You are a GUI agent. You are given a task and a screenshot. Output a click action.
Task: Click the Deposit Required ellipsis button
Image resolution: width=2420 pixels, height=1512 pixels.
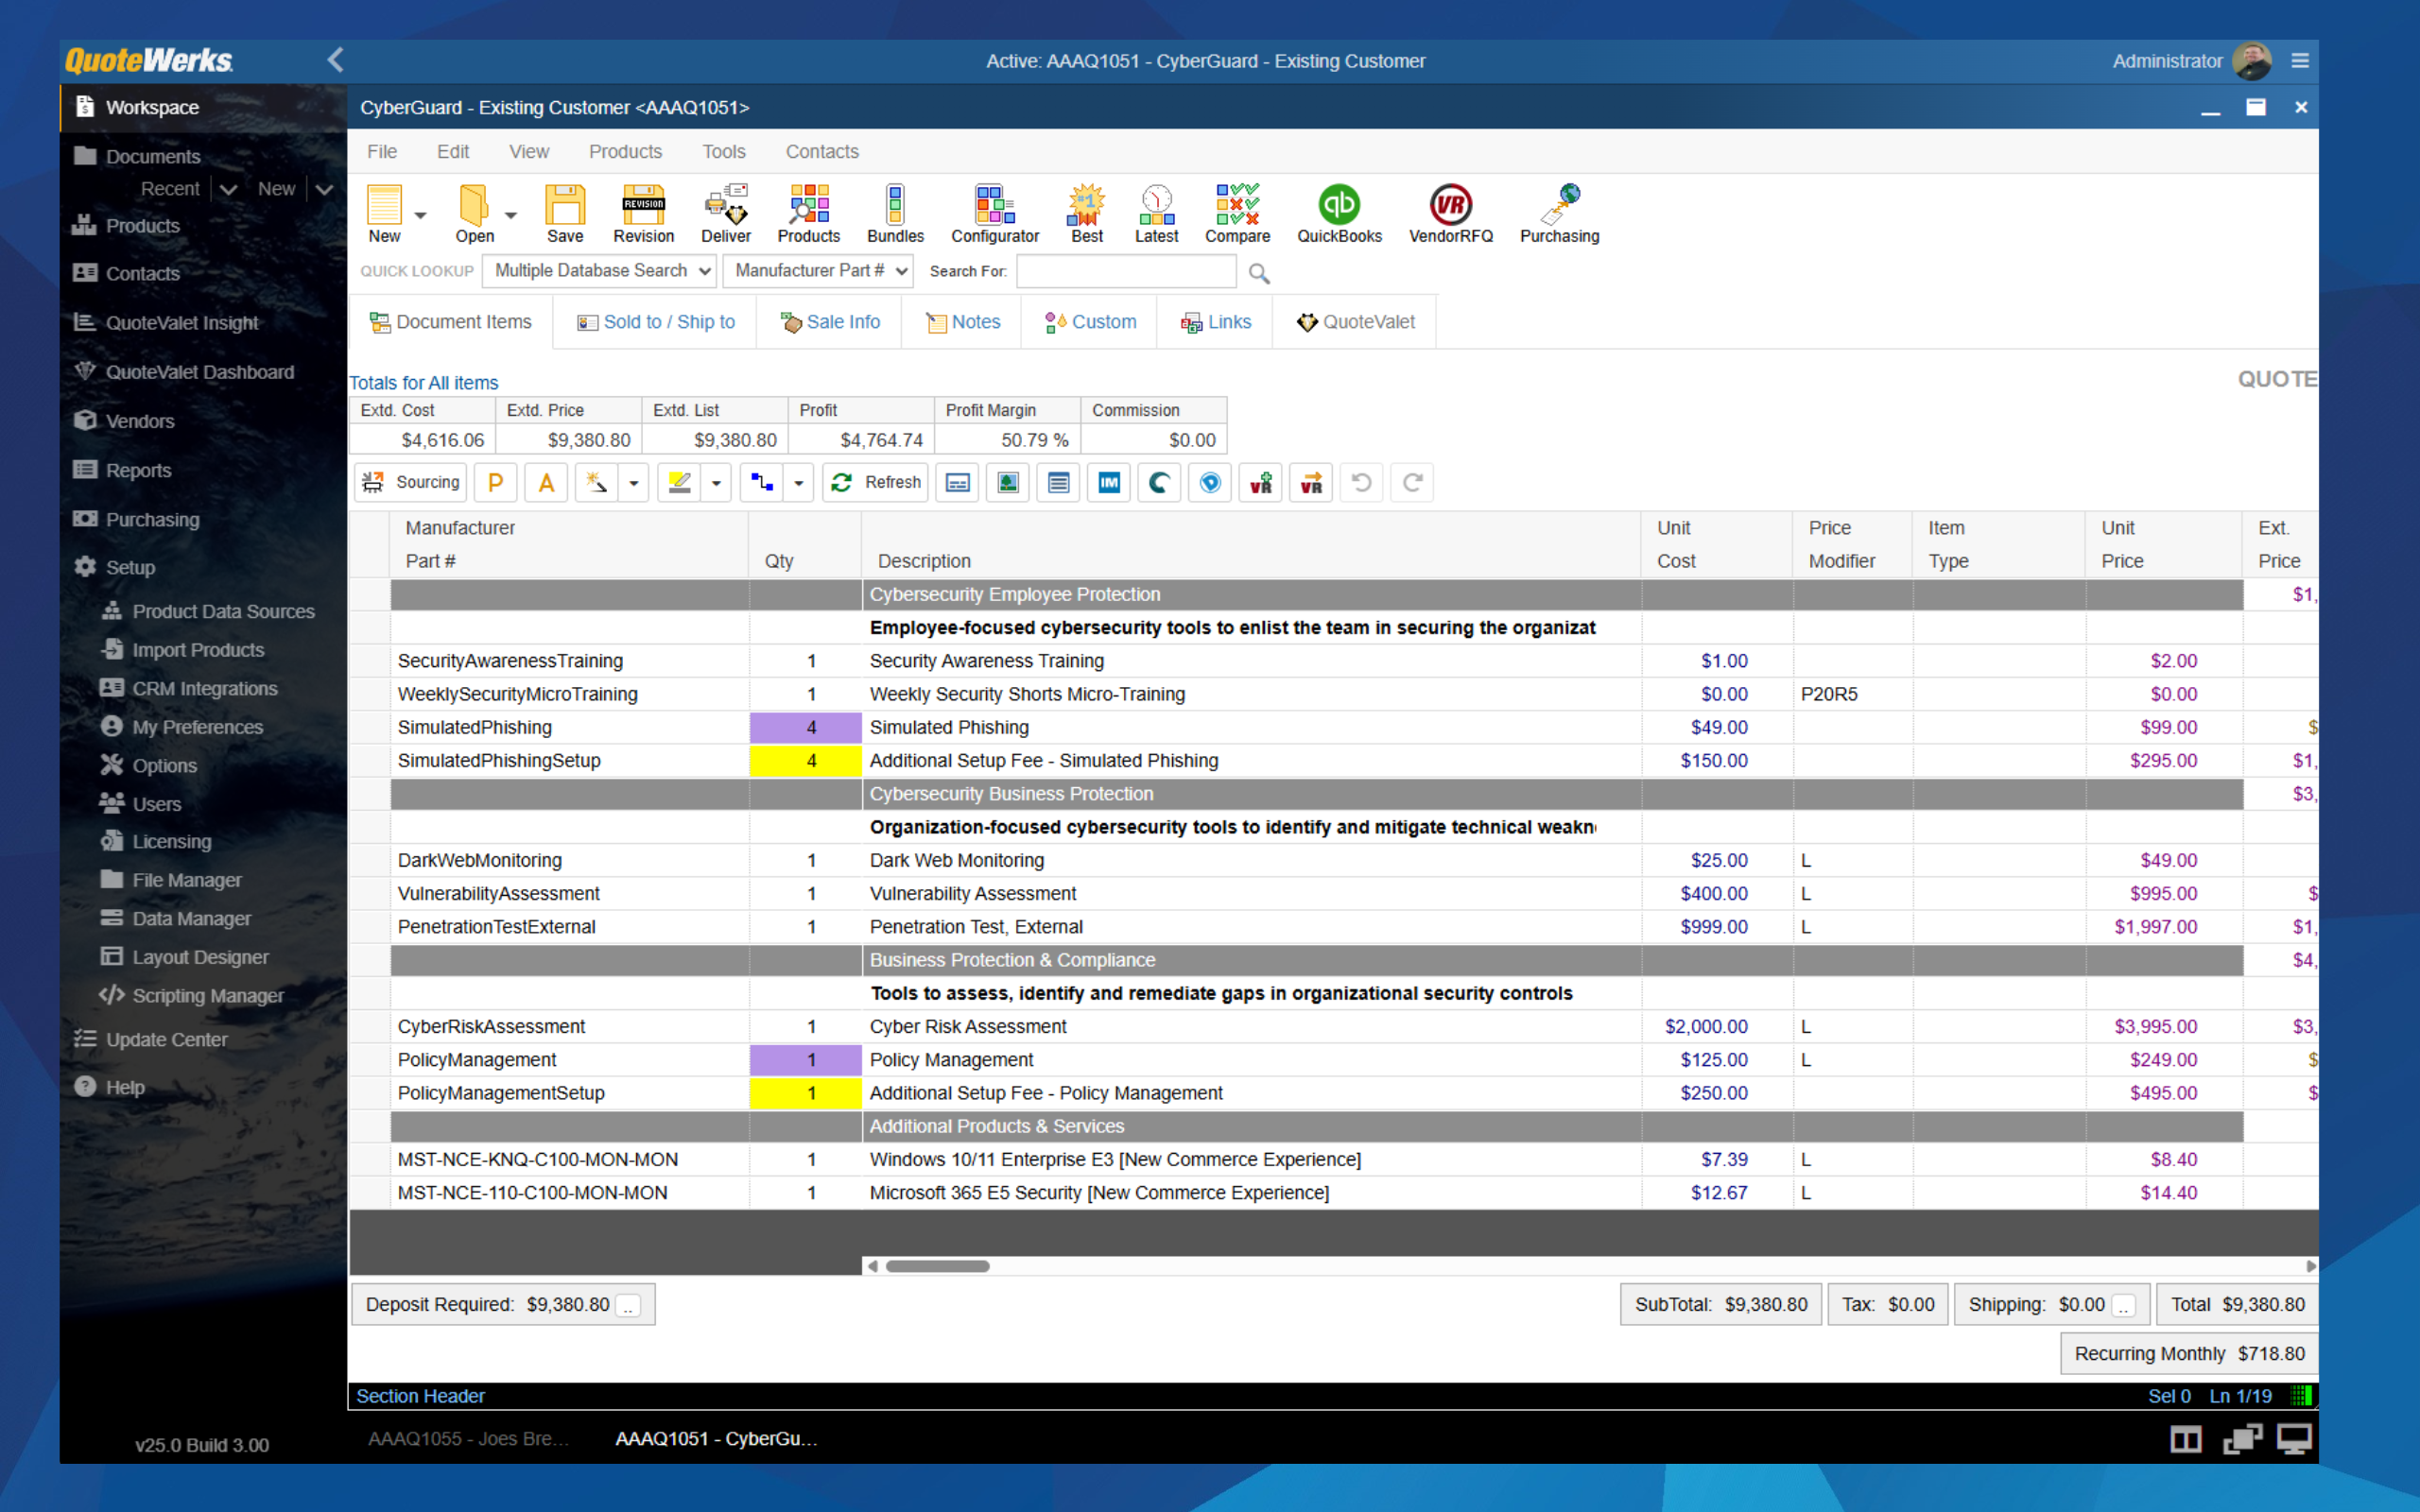629,1304
